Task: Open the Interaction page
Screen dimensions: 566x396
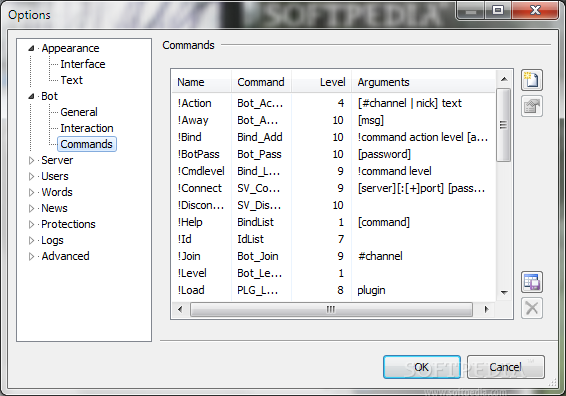Action: pyautogui.click(x=87, y=128)
